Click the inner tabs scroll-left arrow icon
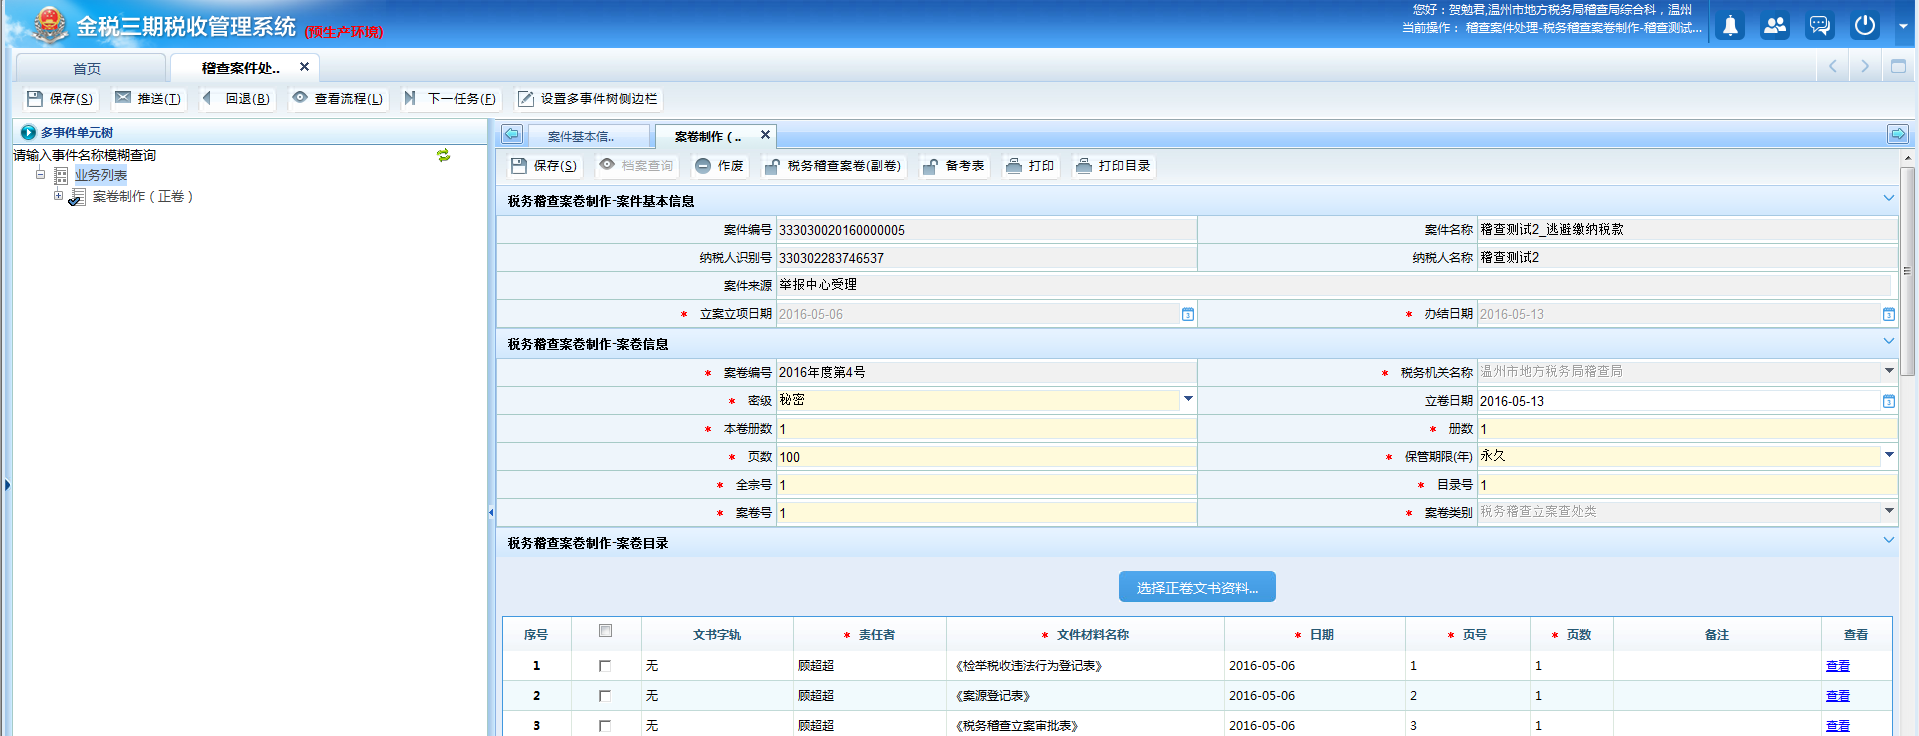This screenshot has width=1919, height=736. click(x=512, y=134)
